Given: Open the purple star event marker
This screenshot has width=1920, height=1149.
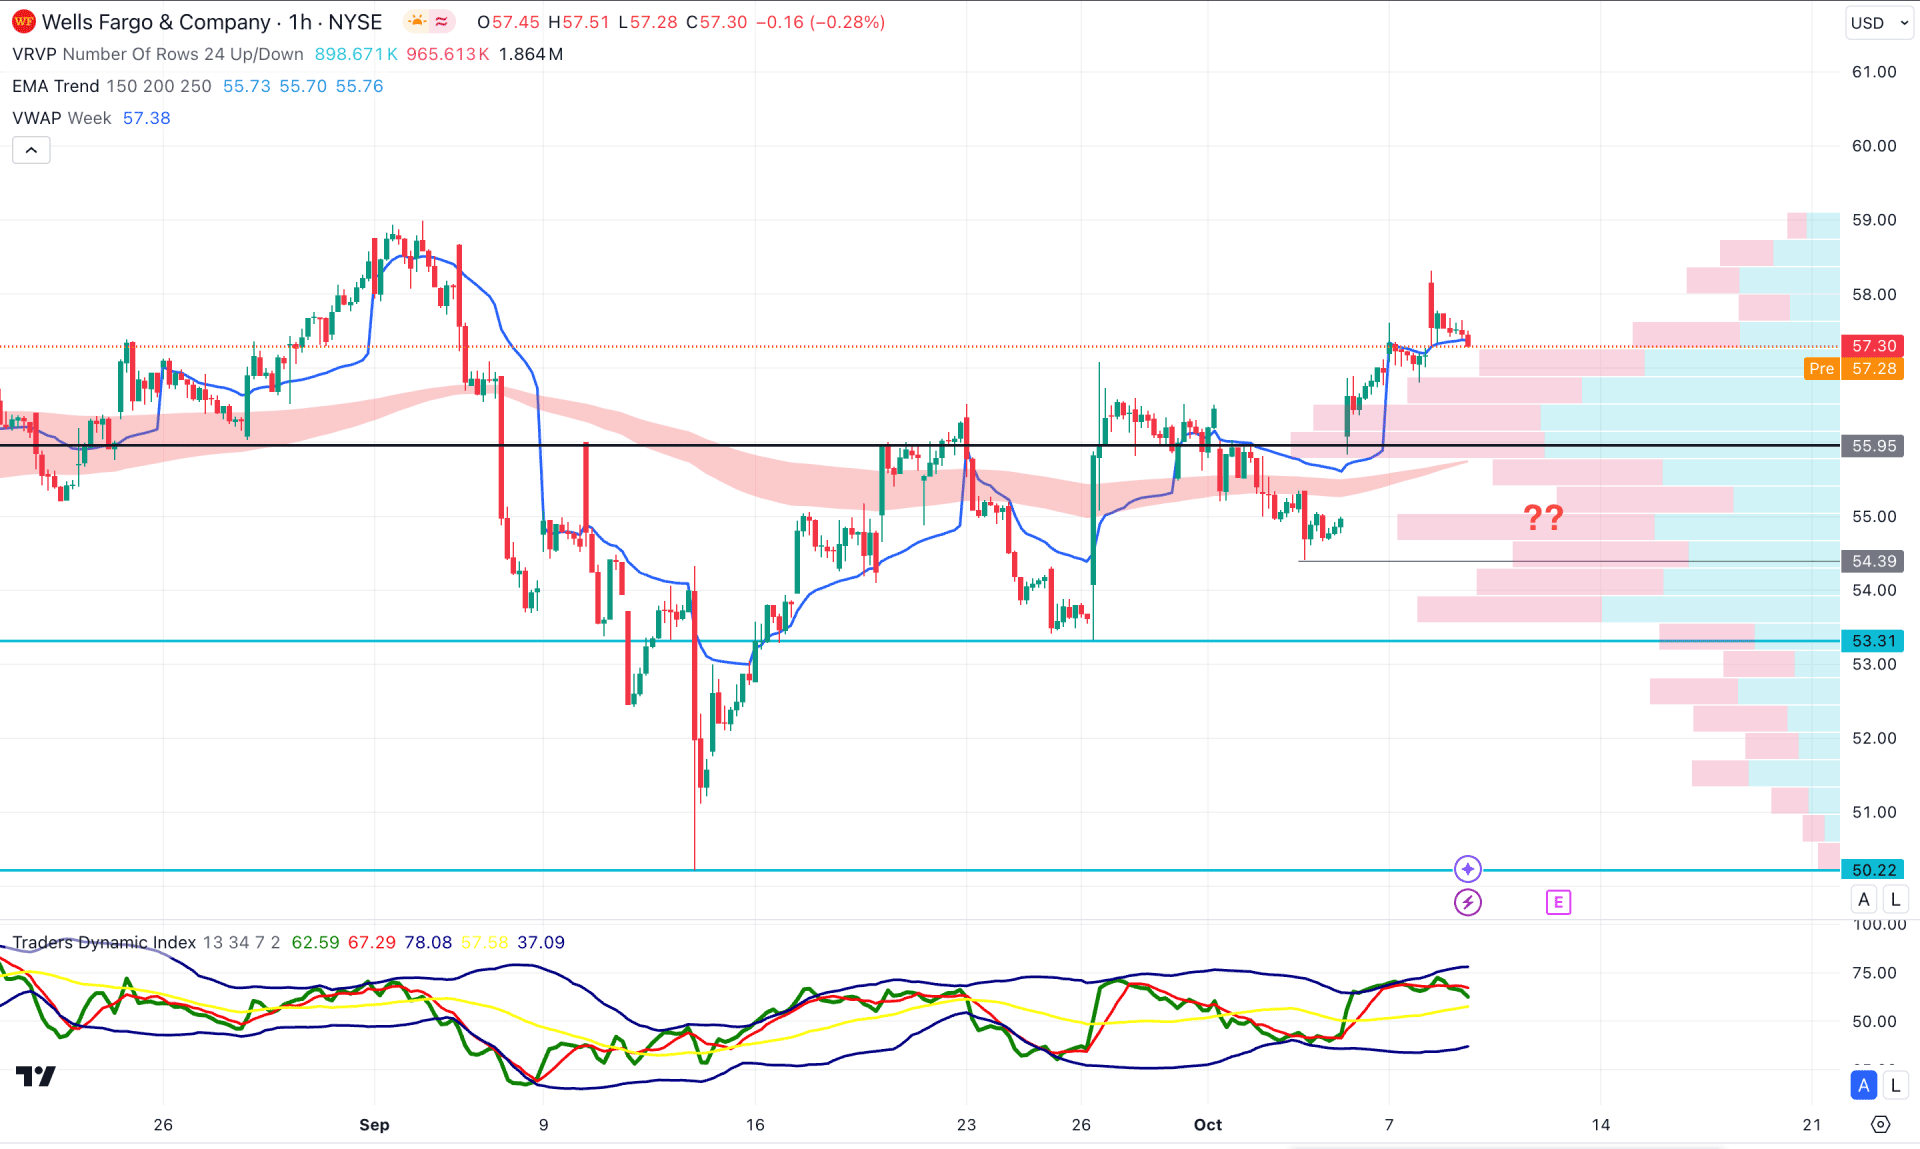Looking at the screenshot, I should coord(1467,868).
